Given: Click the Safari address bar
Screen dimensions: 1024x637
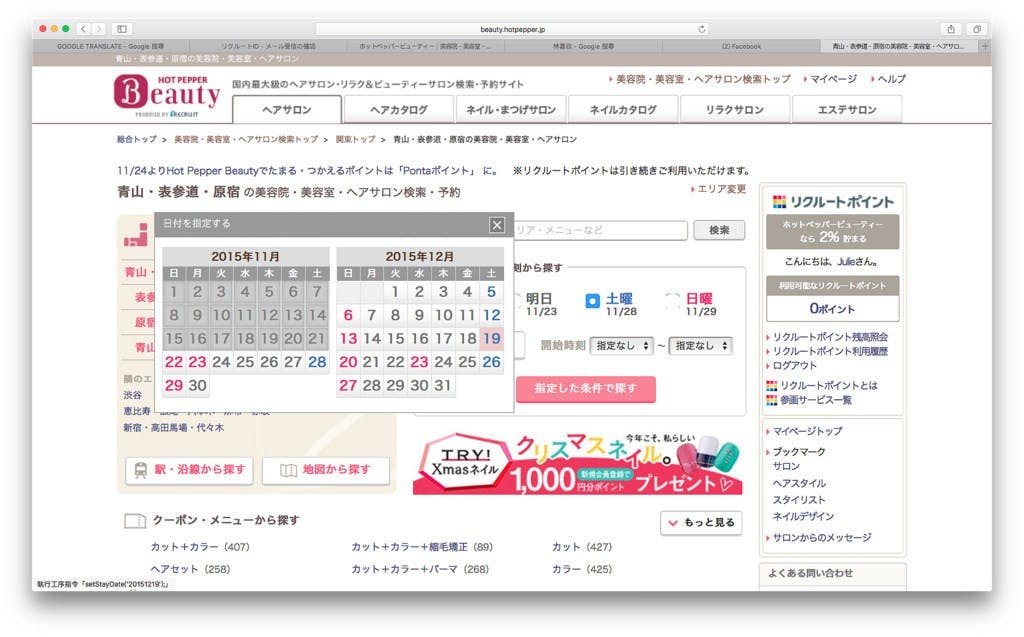Looking at the screenshot, I should pos(513,29).
